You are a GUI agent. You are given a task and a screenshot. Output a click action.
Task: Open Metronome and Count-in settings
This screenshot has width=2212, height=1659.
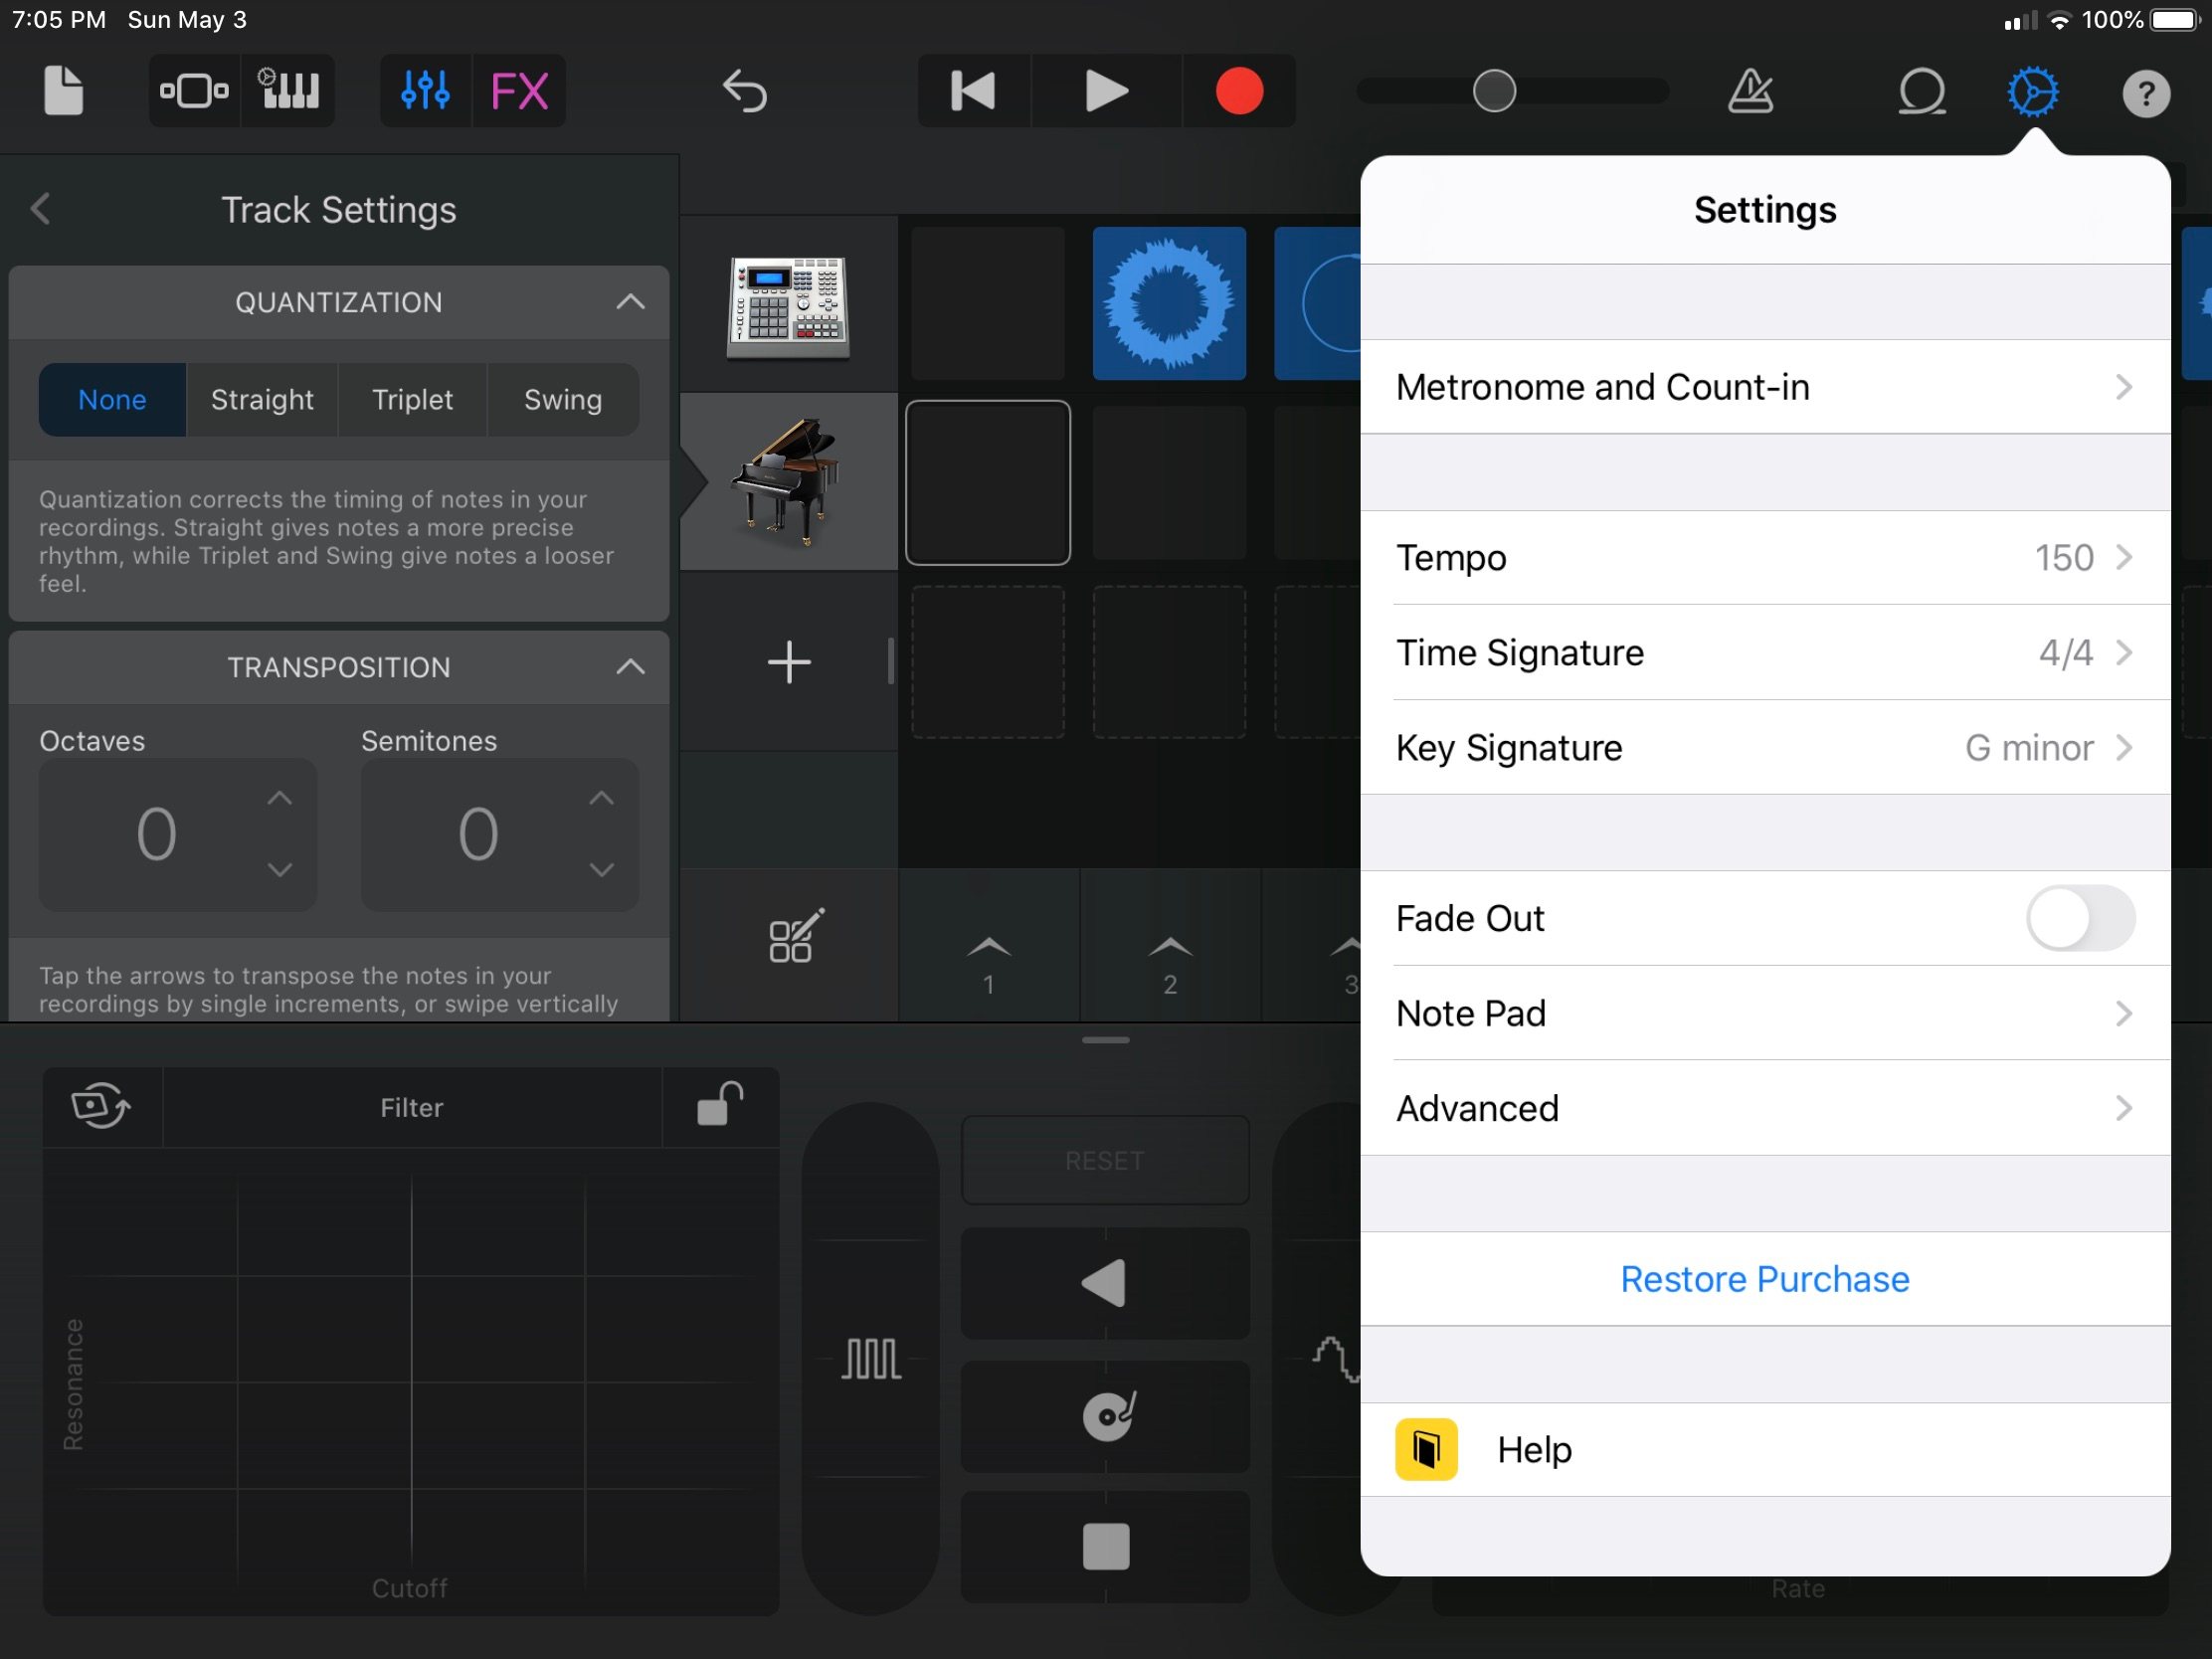pyautogui.click(x=1764, y=387)
